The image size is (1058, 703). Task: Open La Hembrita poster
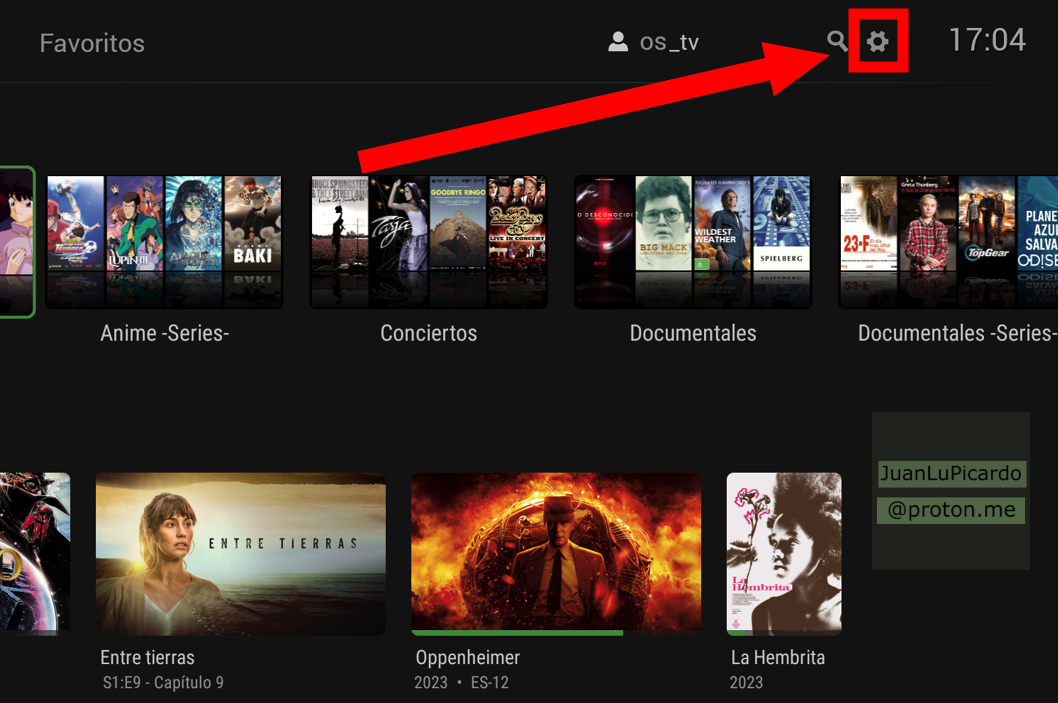click(x=783, y=552)
